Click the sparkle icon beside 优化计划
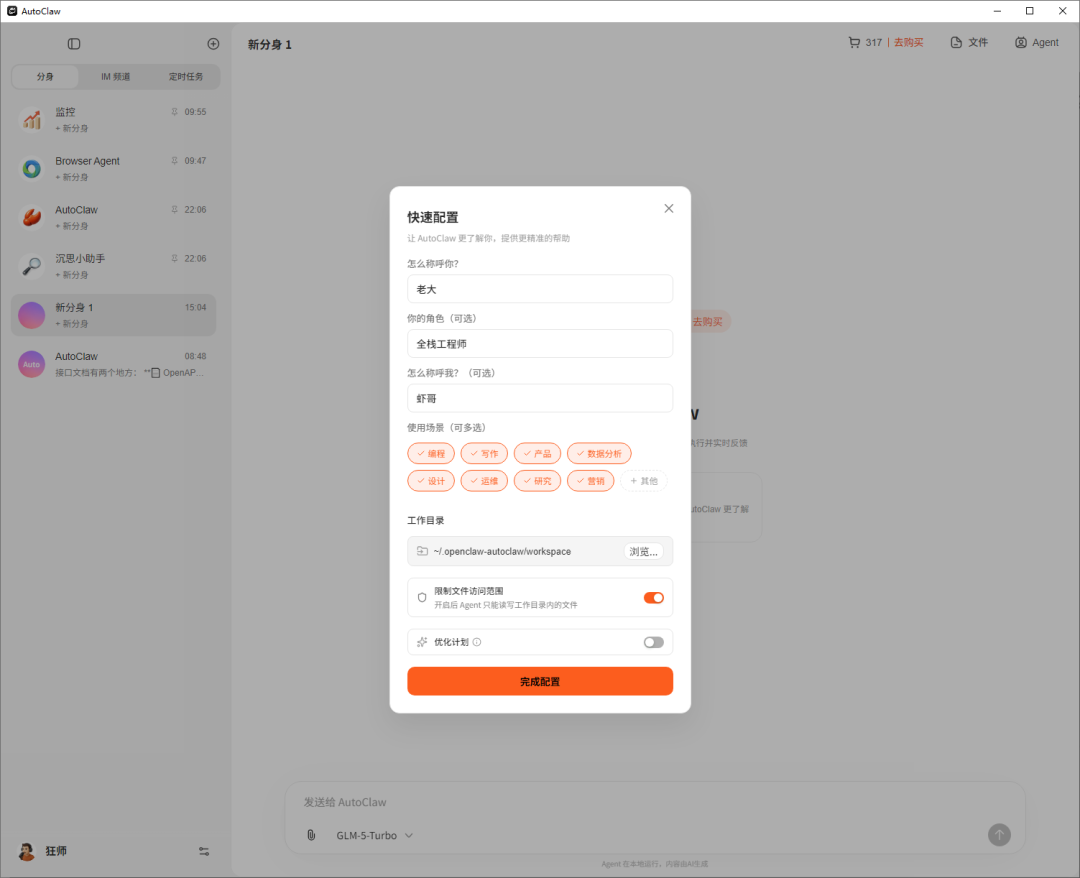 422,642
